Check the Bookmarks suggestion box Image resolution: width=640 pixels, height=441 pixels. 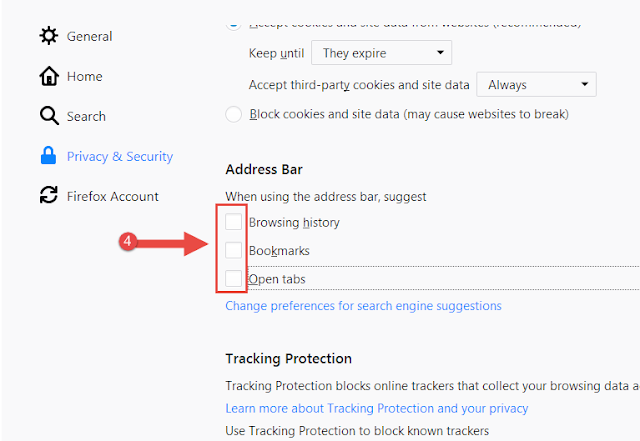(233, 250)
